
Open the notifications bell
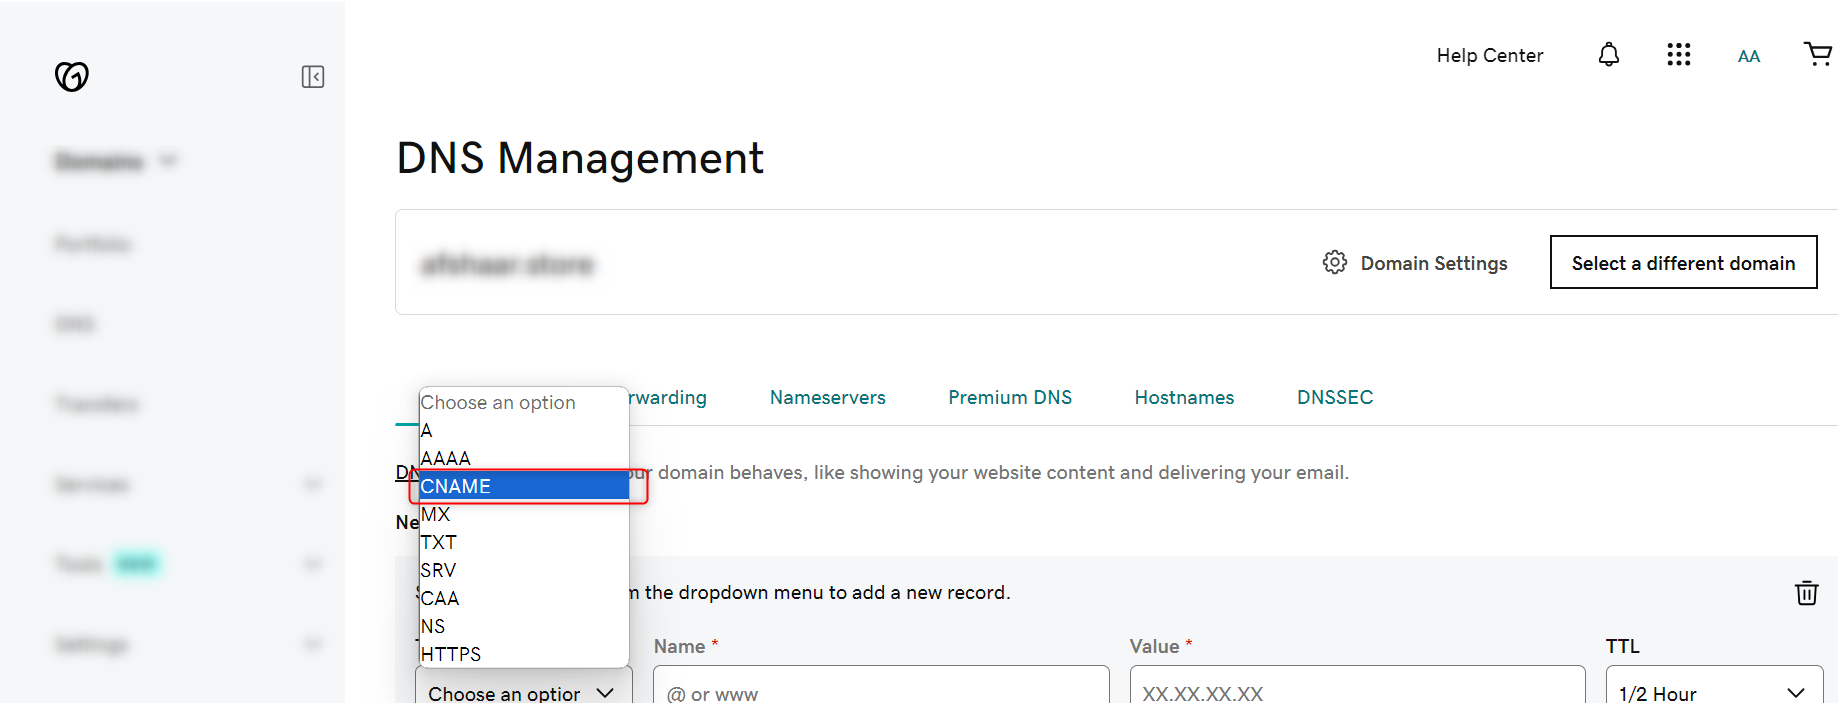tap(1608, 55)
